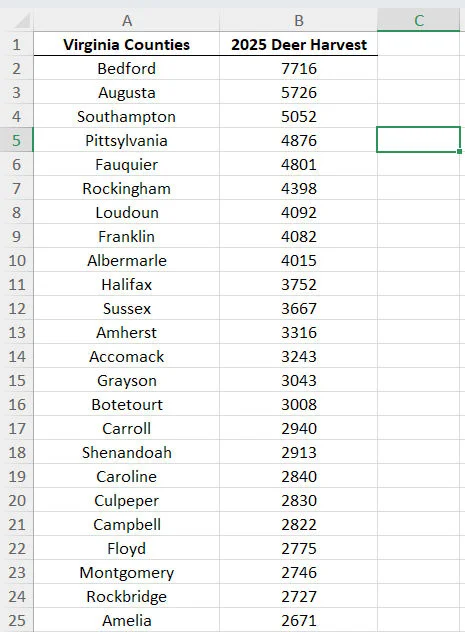Select the cell with value 3667
The height and width of the screenshot is (632, 465).
coord(299,308)
